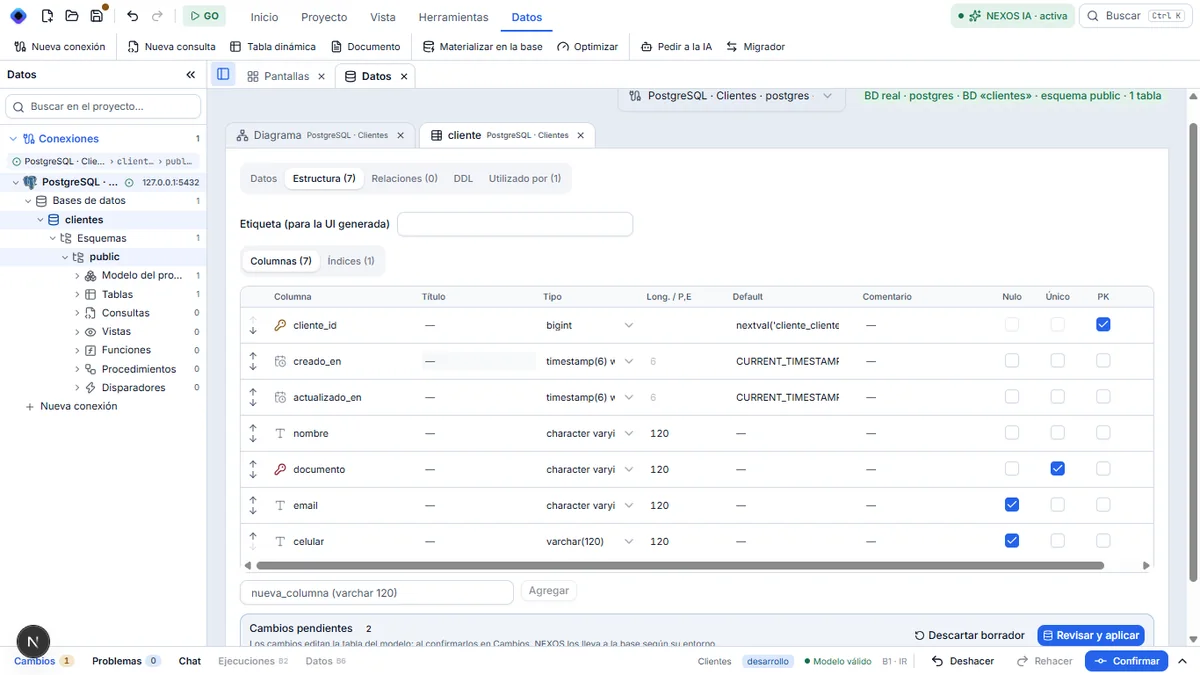Uncheck Nulo for email column
This screenshot has height=675, width=1200.
tap(1012, 505)
